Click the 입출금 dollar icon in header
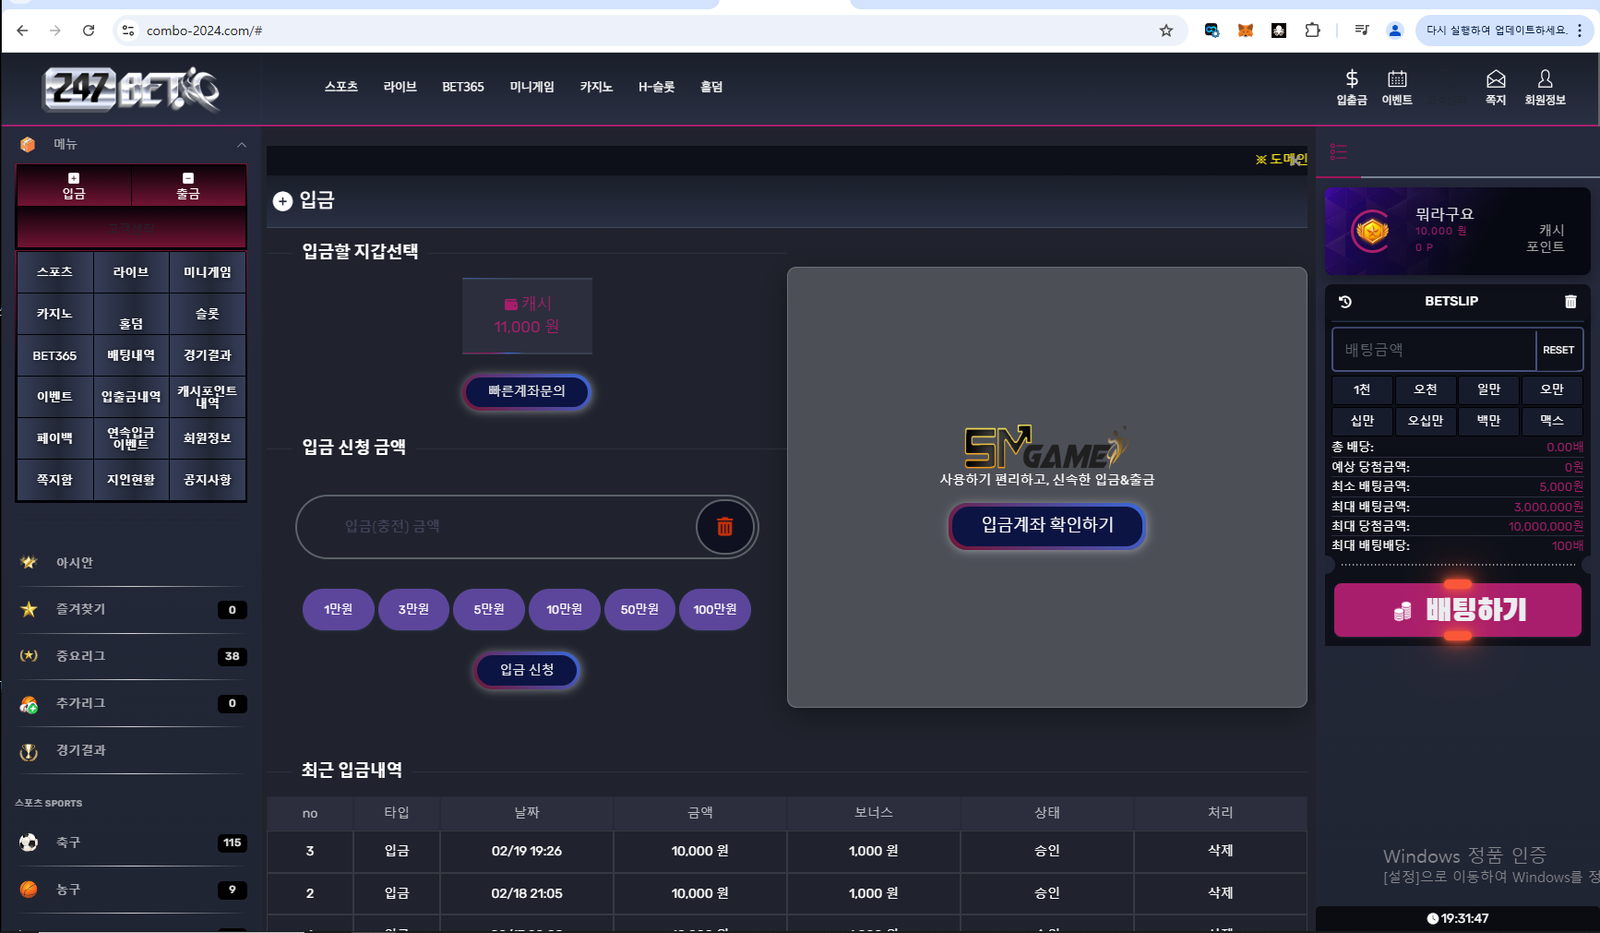 pyautogui.click(x=1351, y=80)
